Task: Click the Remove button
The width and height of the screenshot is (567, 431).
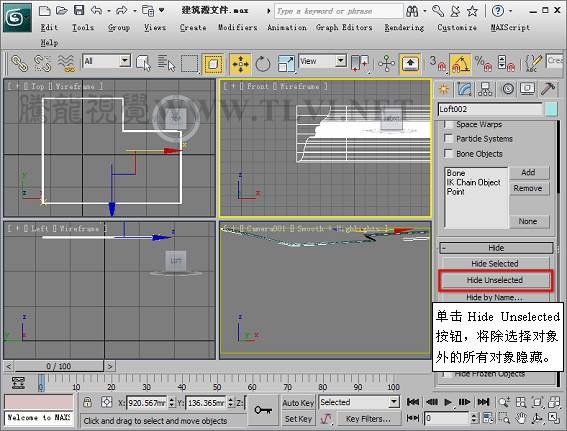Action: coord(529,188)
